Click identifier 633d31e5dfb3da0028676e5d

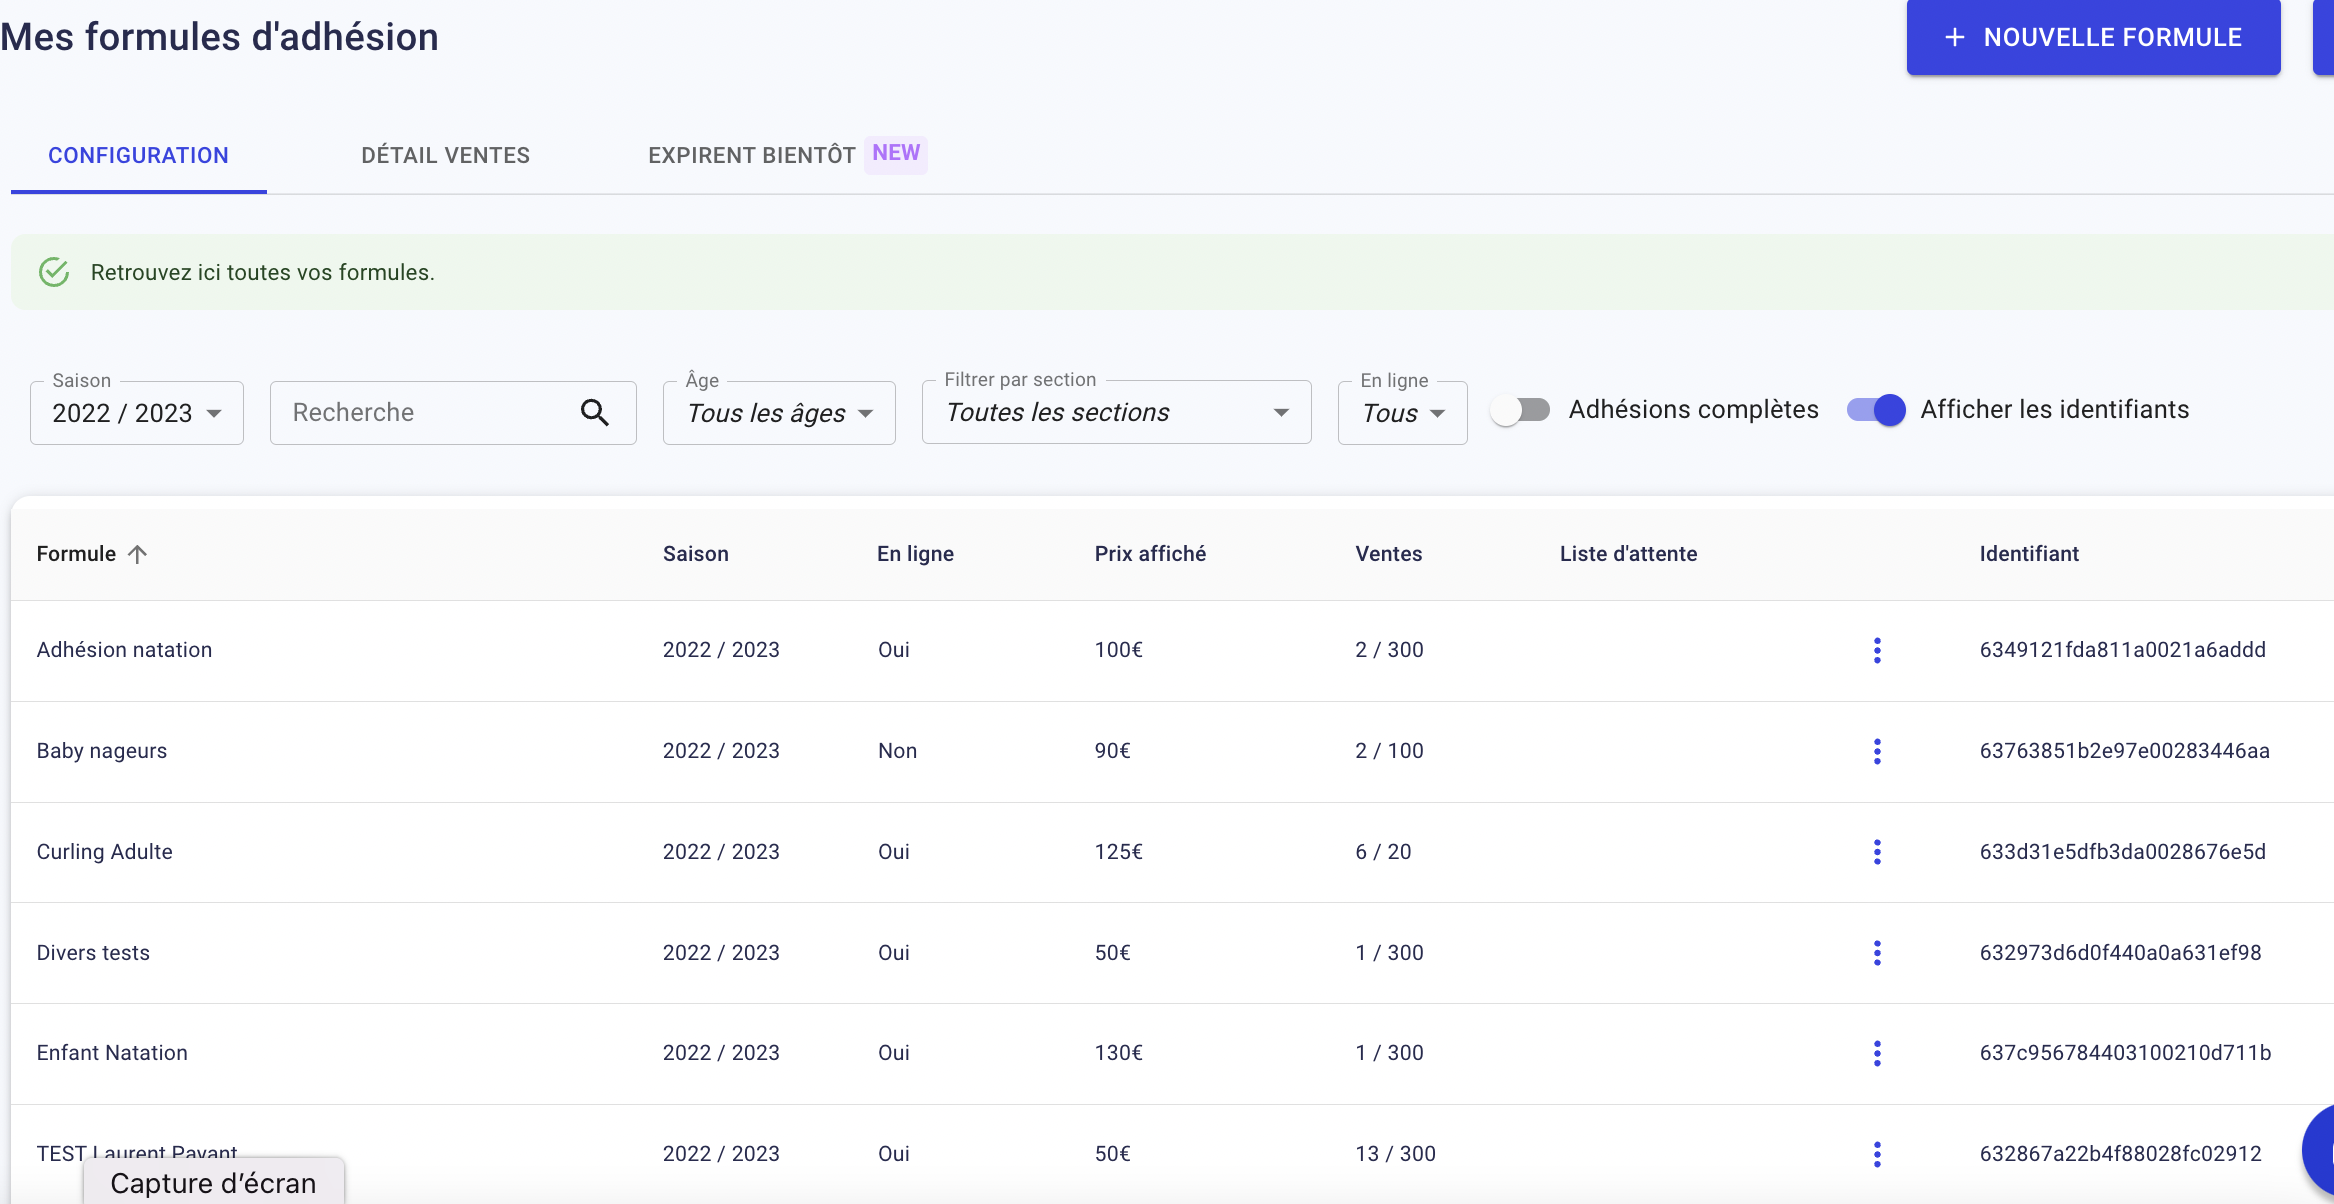click(x=2123, y=852)
